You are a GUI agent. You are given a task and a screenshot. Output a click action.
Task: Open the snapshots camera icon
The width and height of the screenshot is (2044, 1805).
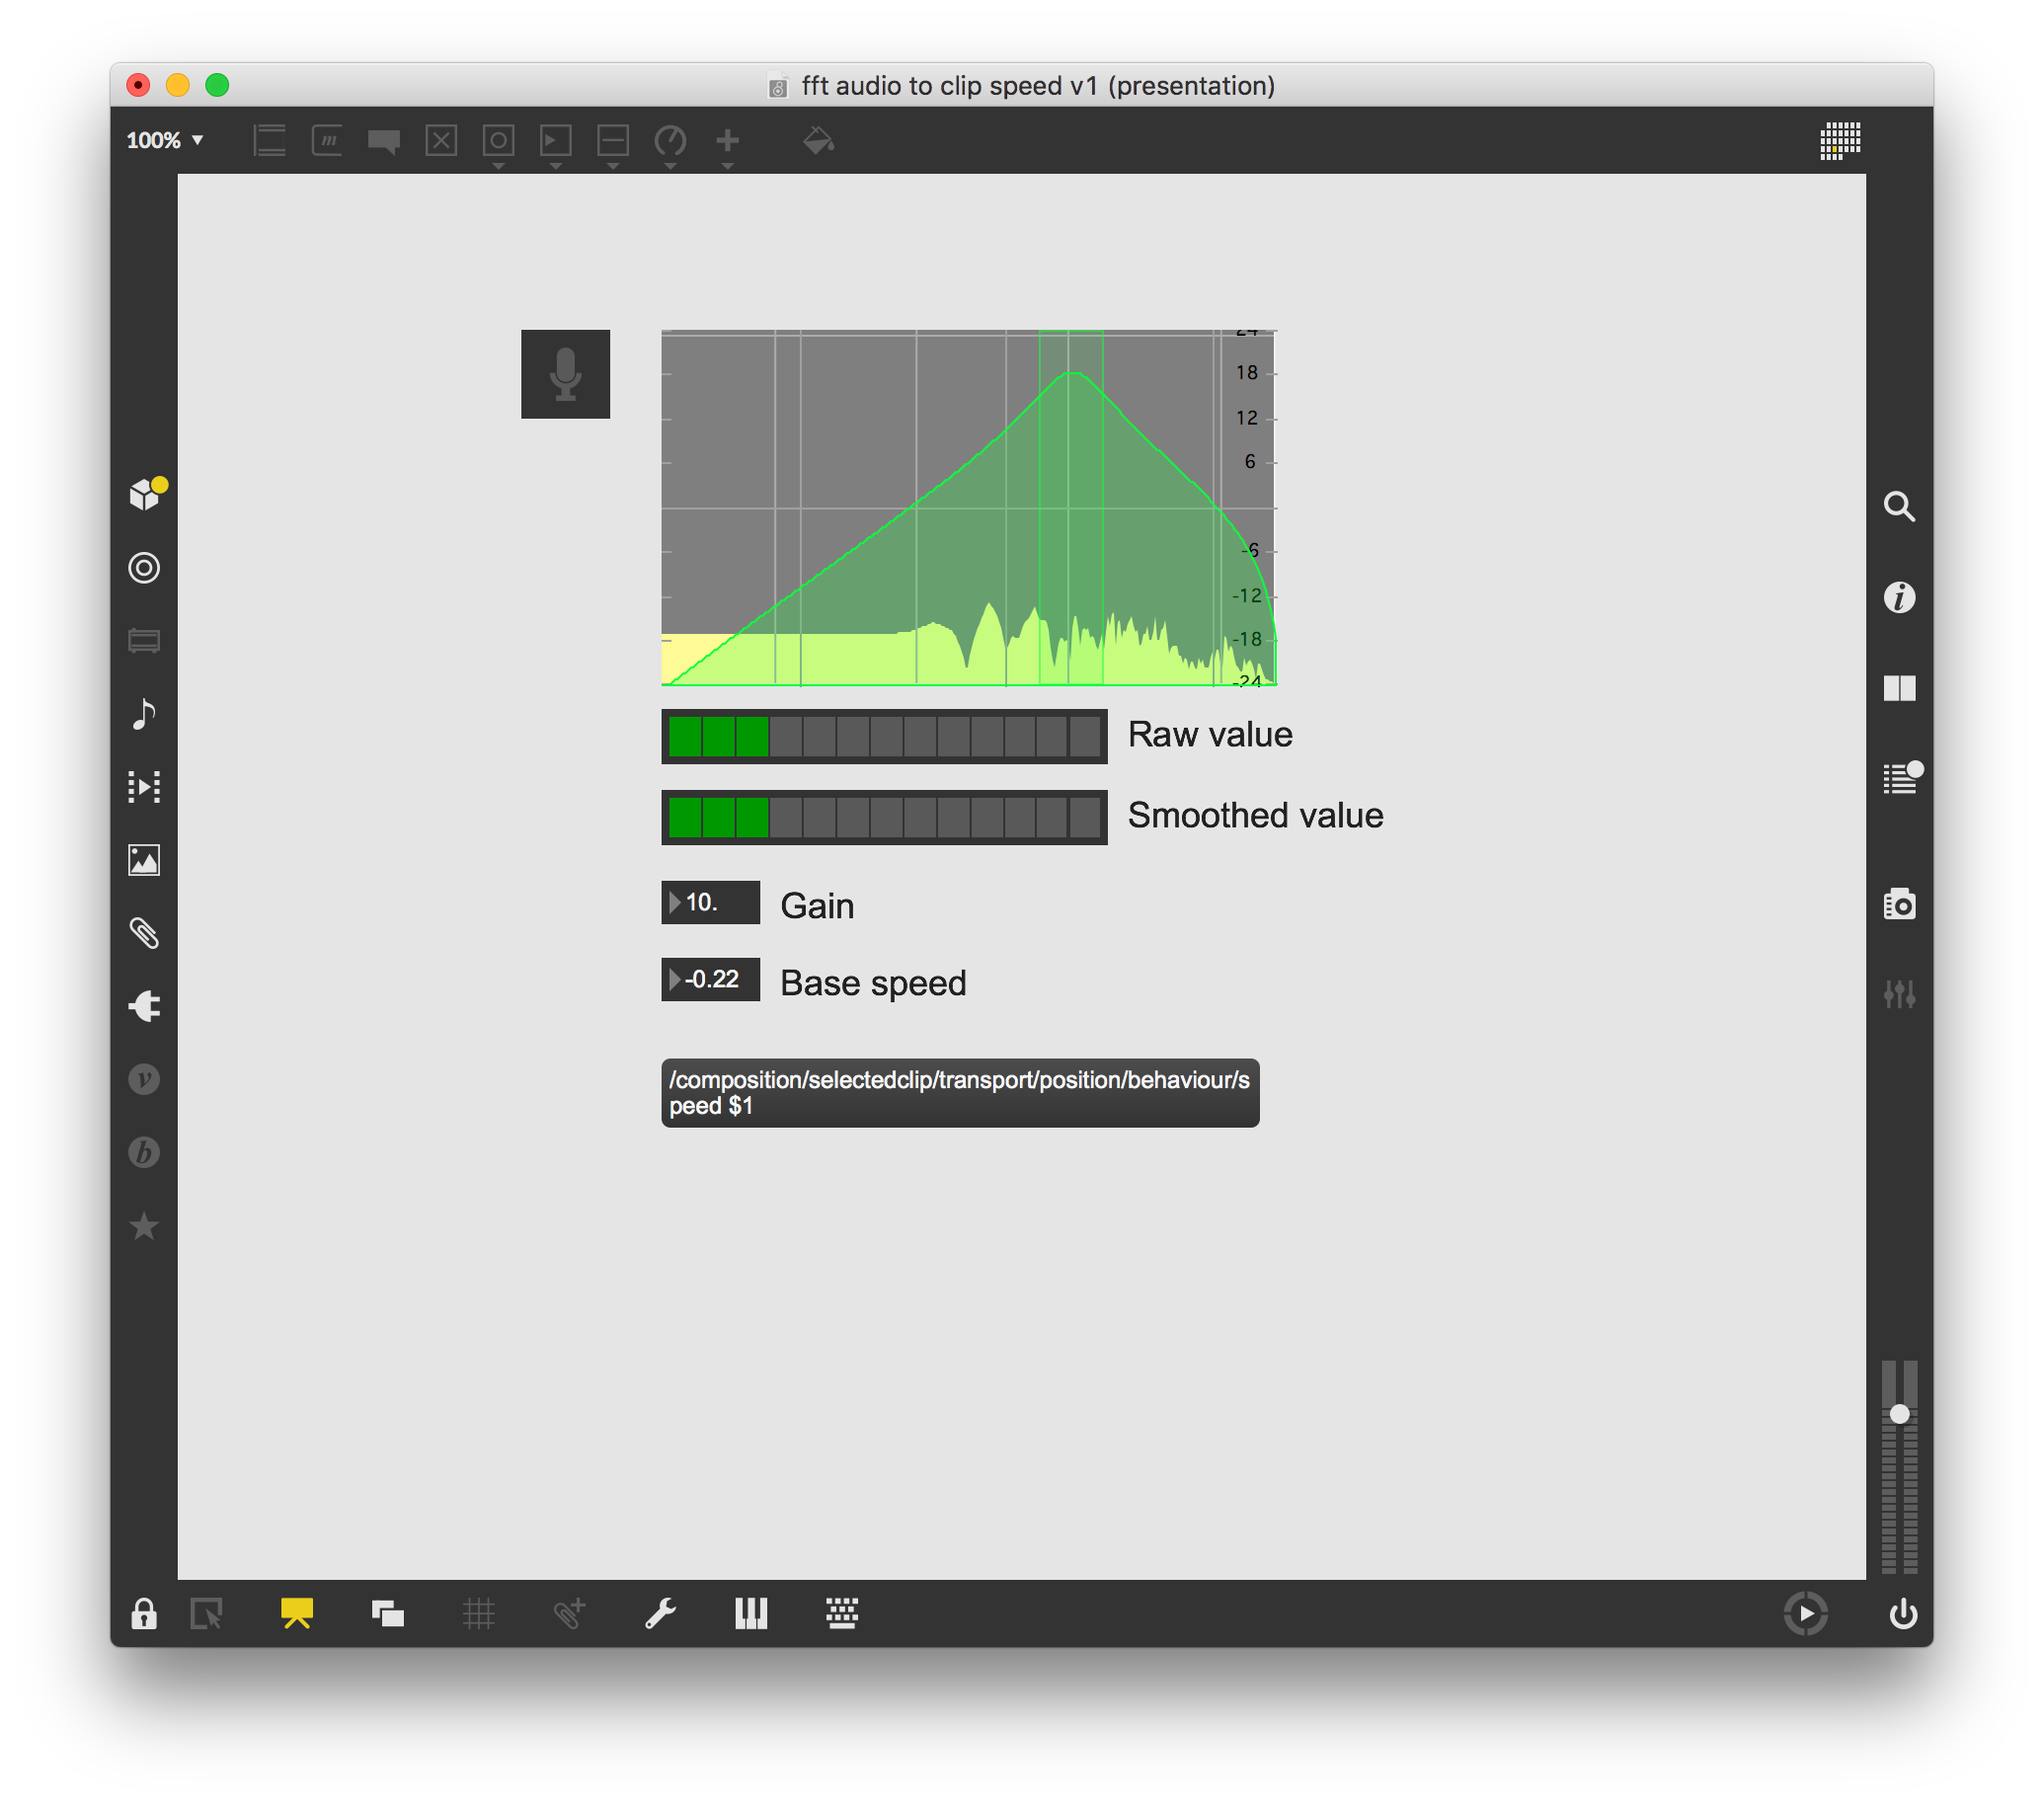[x=1899, y=904]
